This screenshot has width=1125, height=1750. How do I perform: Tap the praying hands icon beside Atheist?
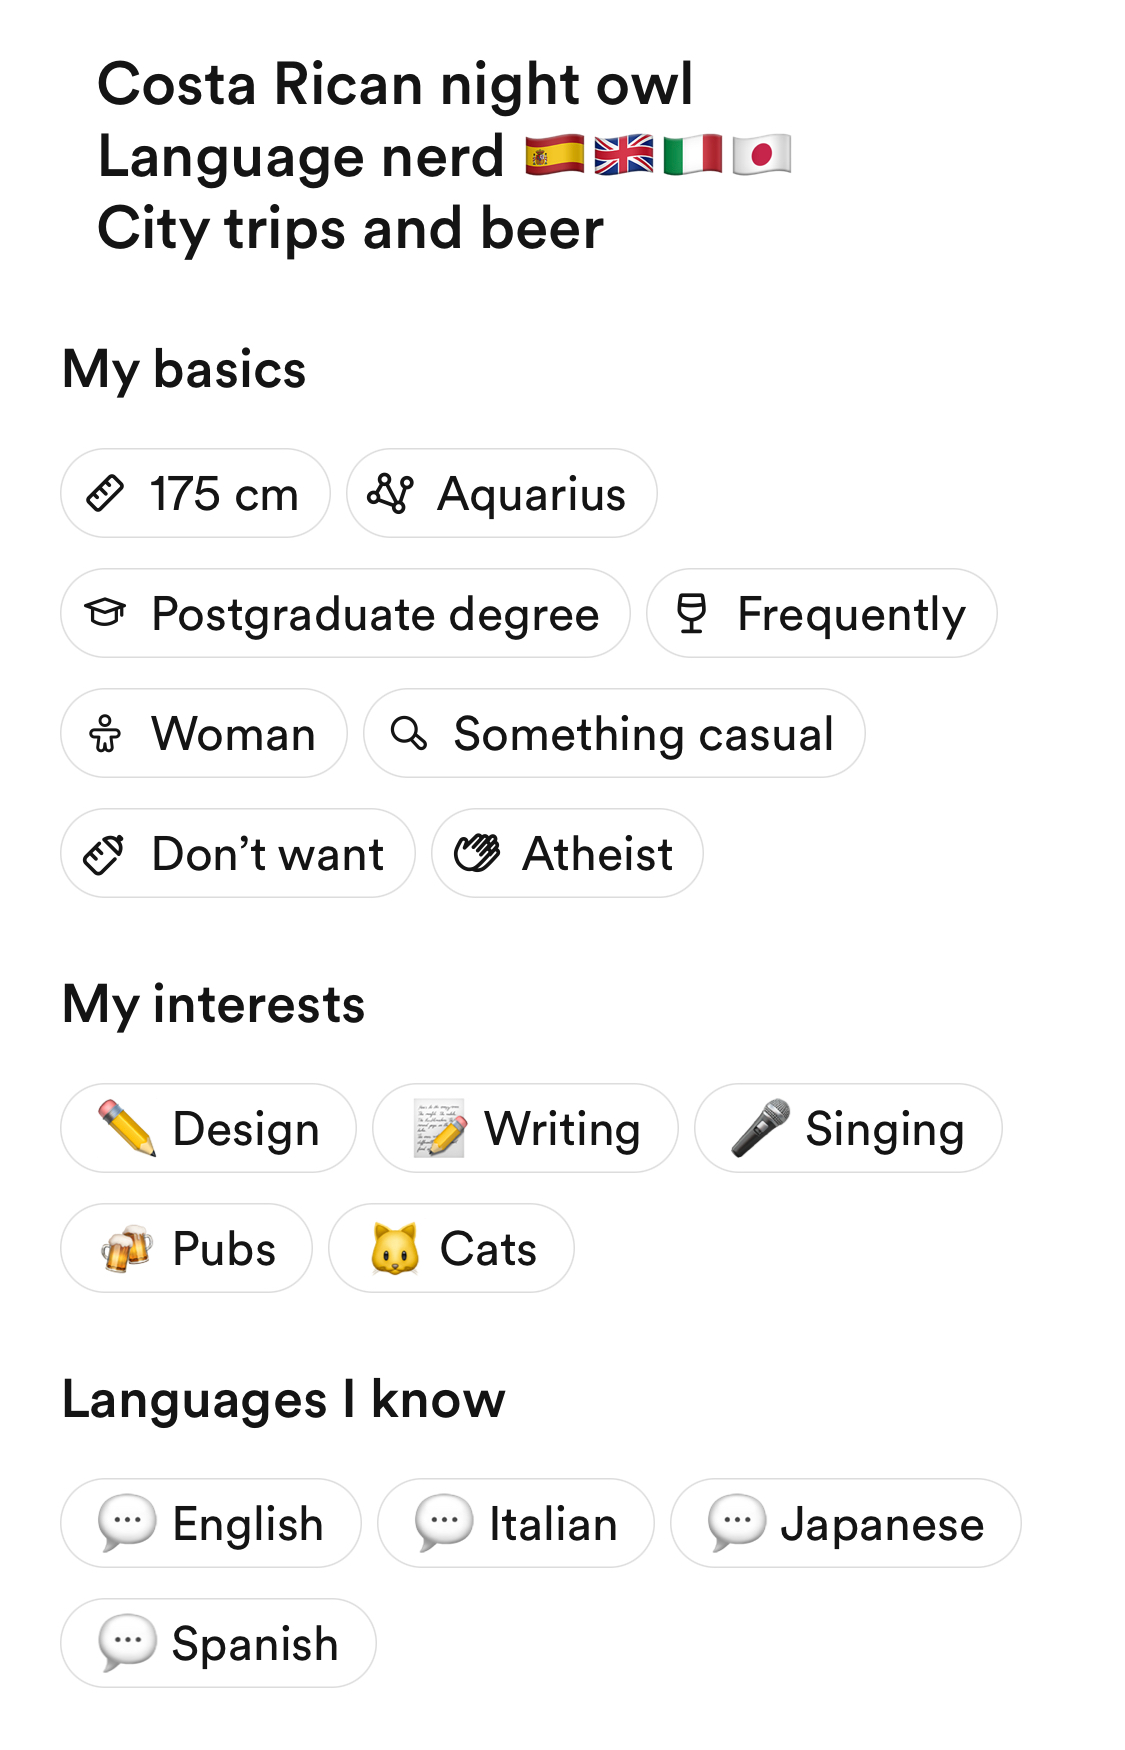point(477,853)
